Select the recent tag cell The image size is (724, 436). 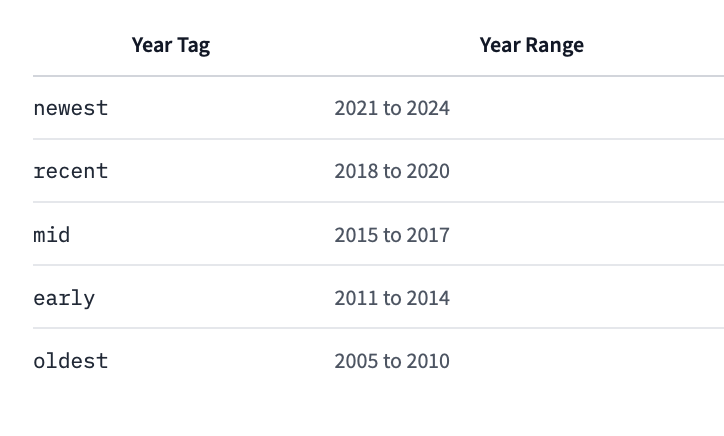tap(70, 171)
